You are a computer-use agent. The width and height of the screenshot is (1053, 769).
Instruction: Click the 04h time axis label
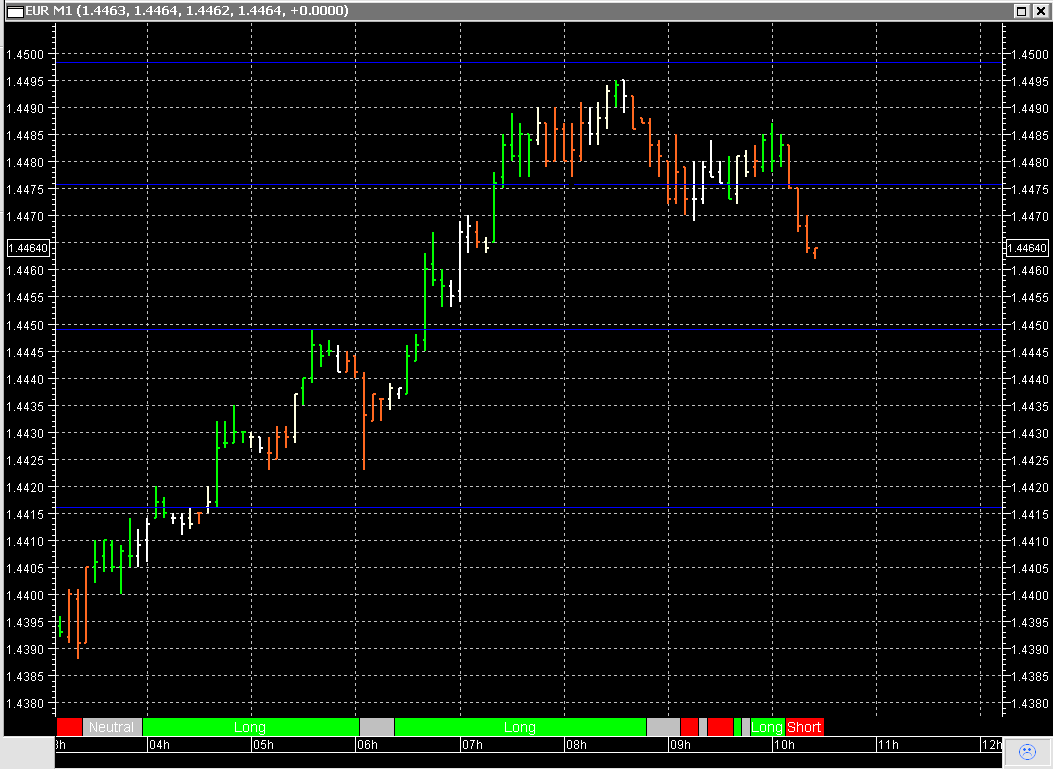point(160,745)
